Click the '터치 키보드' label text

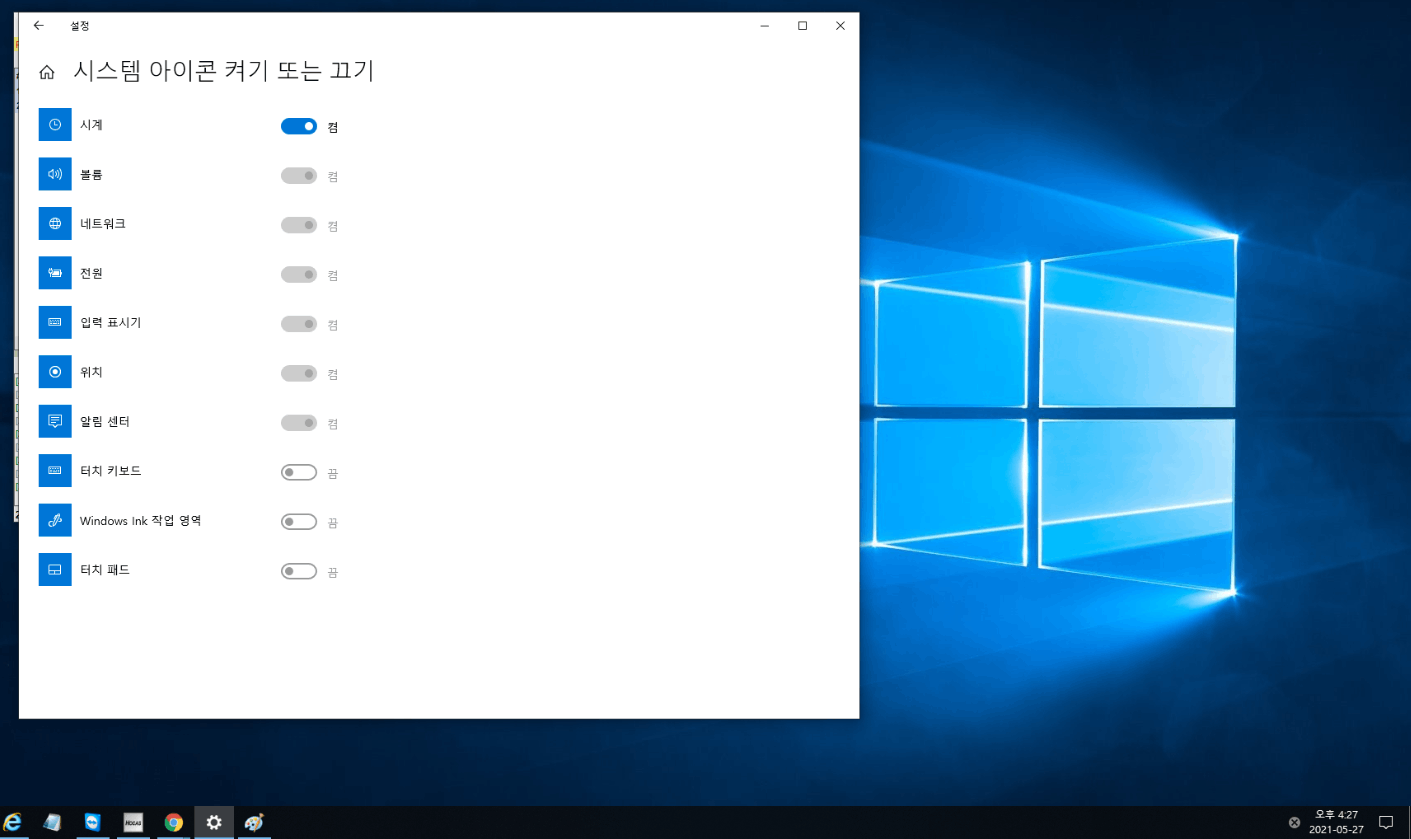tap(110, 470)
